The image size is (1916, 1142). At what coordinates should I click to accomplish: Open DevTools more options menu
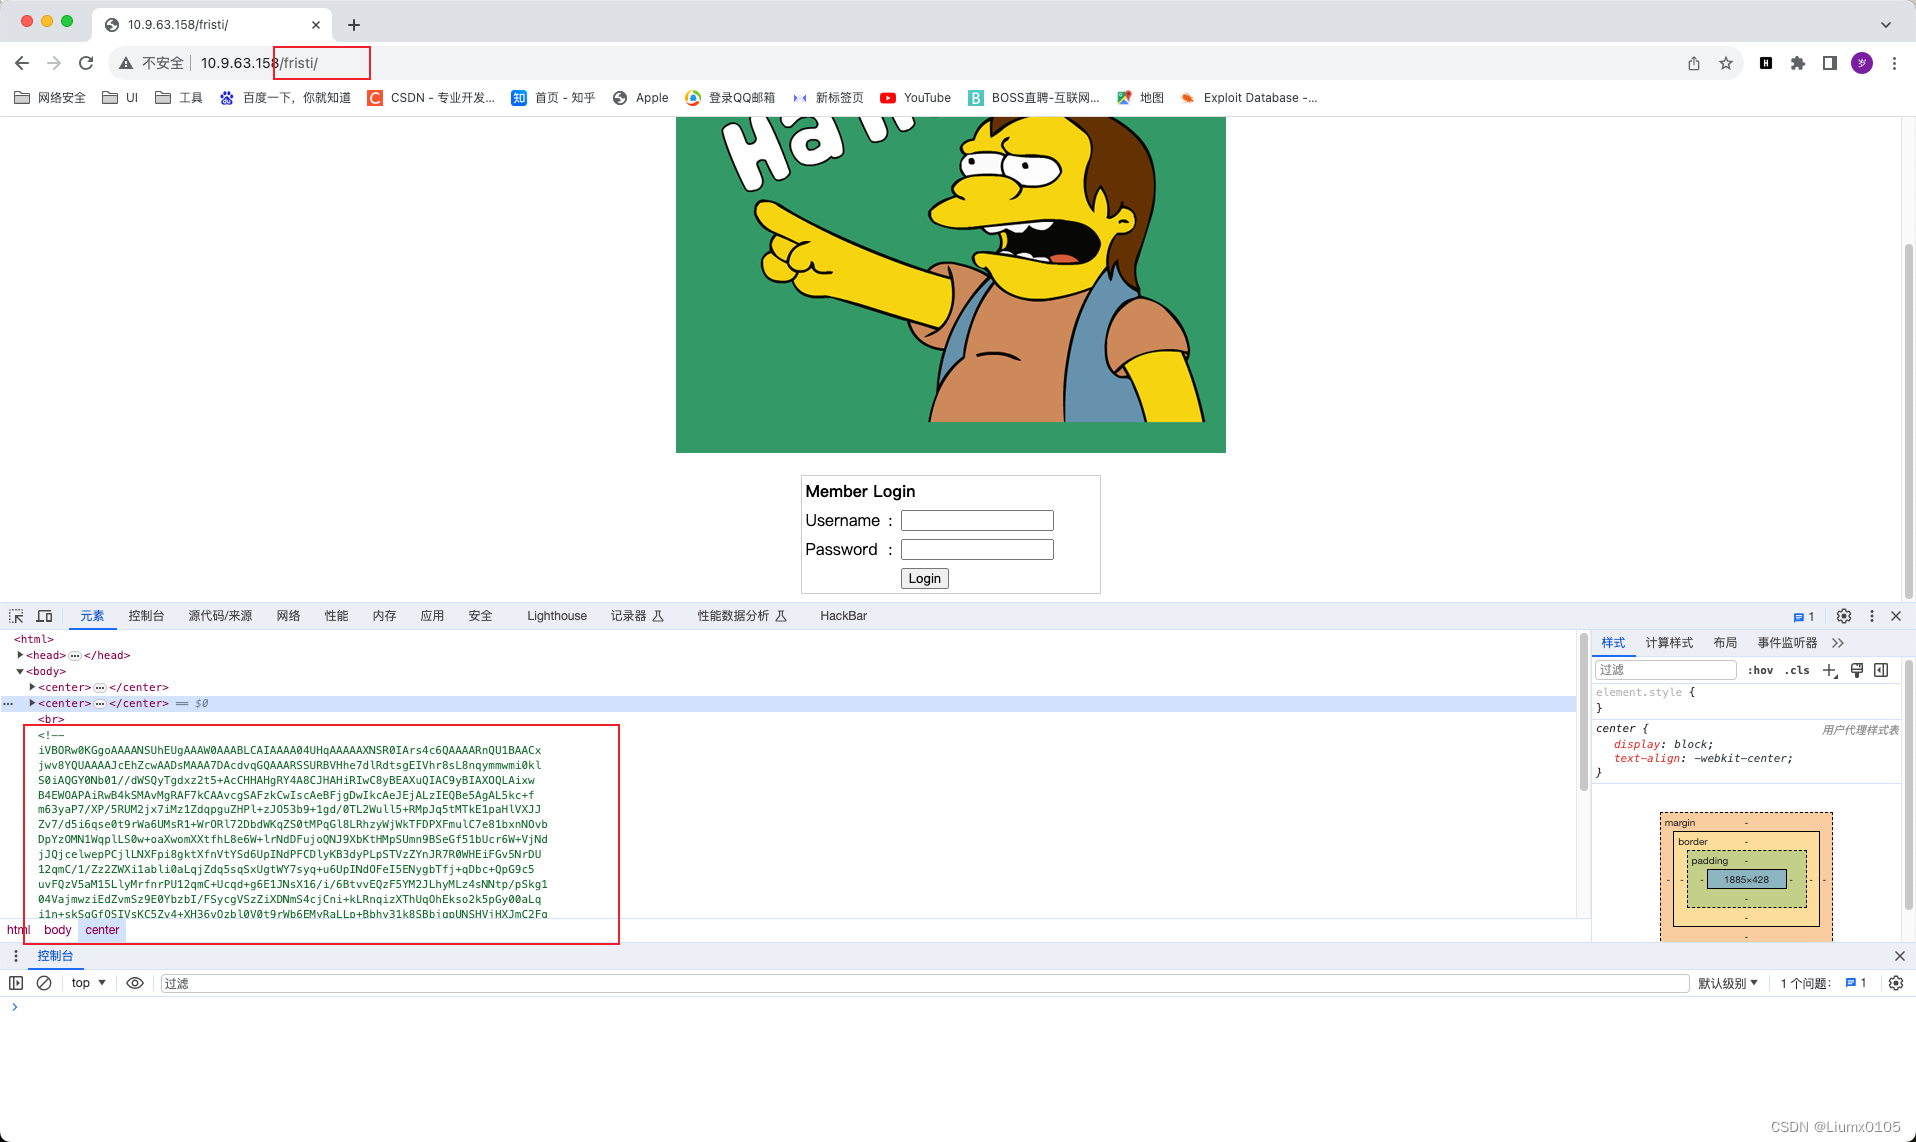click(1872, 616)
